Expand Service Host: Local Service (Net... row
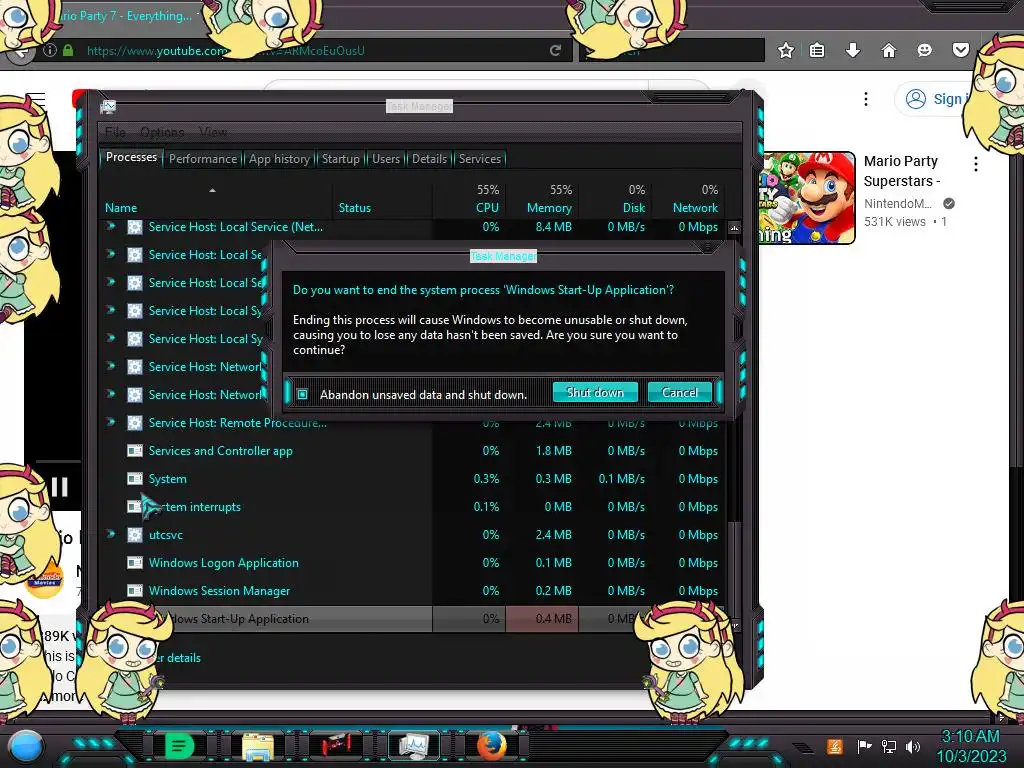1024x768 pixels. [111, 227]
